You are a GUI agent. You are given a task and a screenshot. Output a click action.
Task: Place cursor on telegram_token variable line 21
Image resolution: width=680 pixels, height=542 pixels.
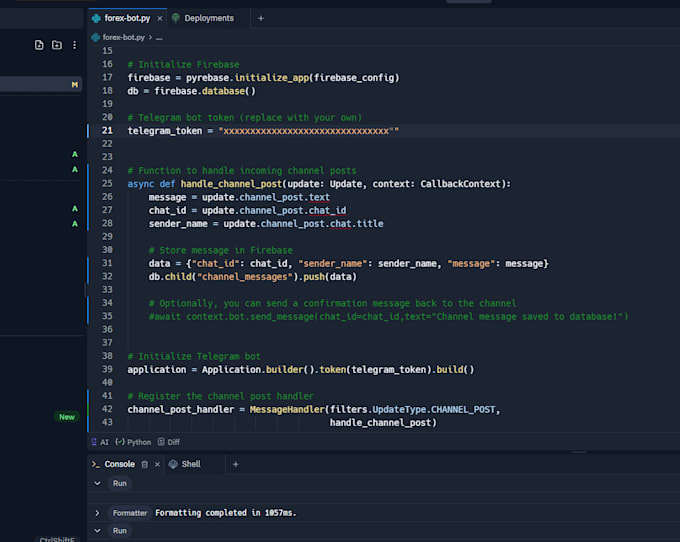(x=165, y=131)
